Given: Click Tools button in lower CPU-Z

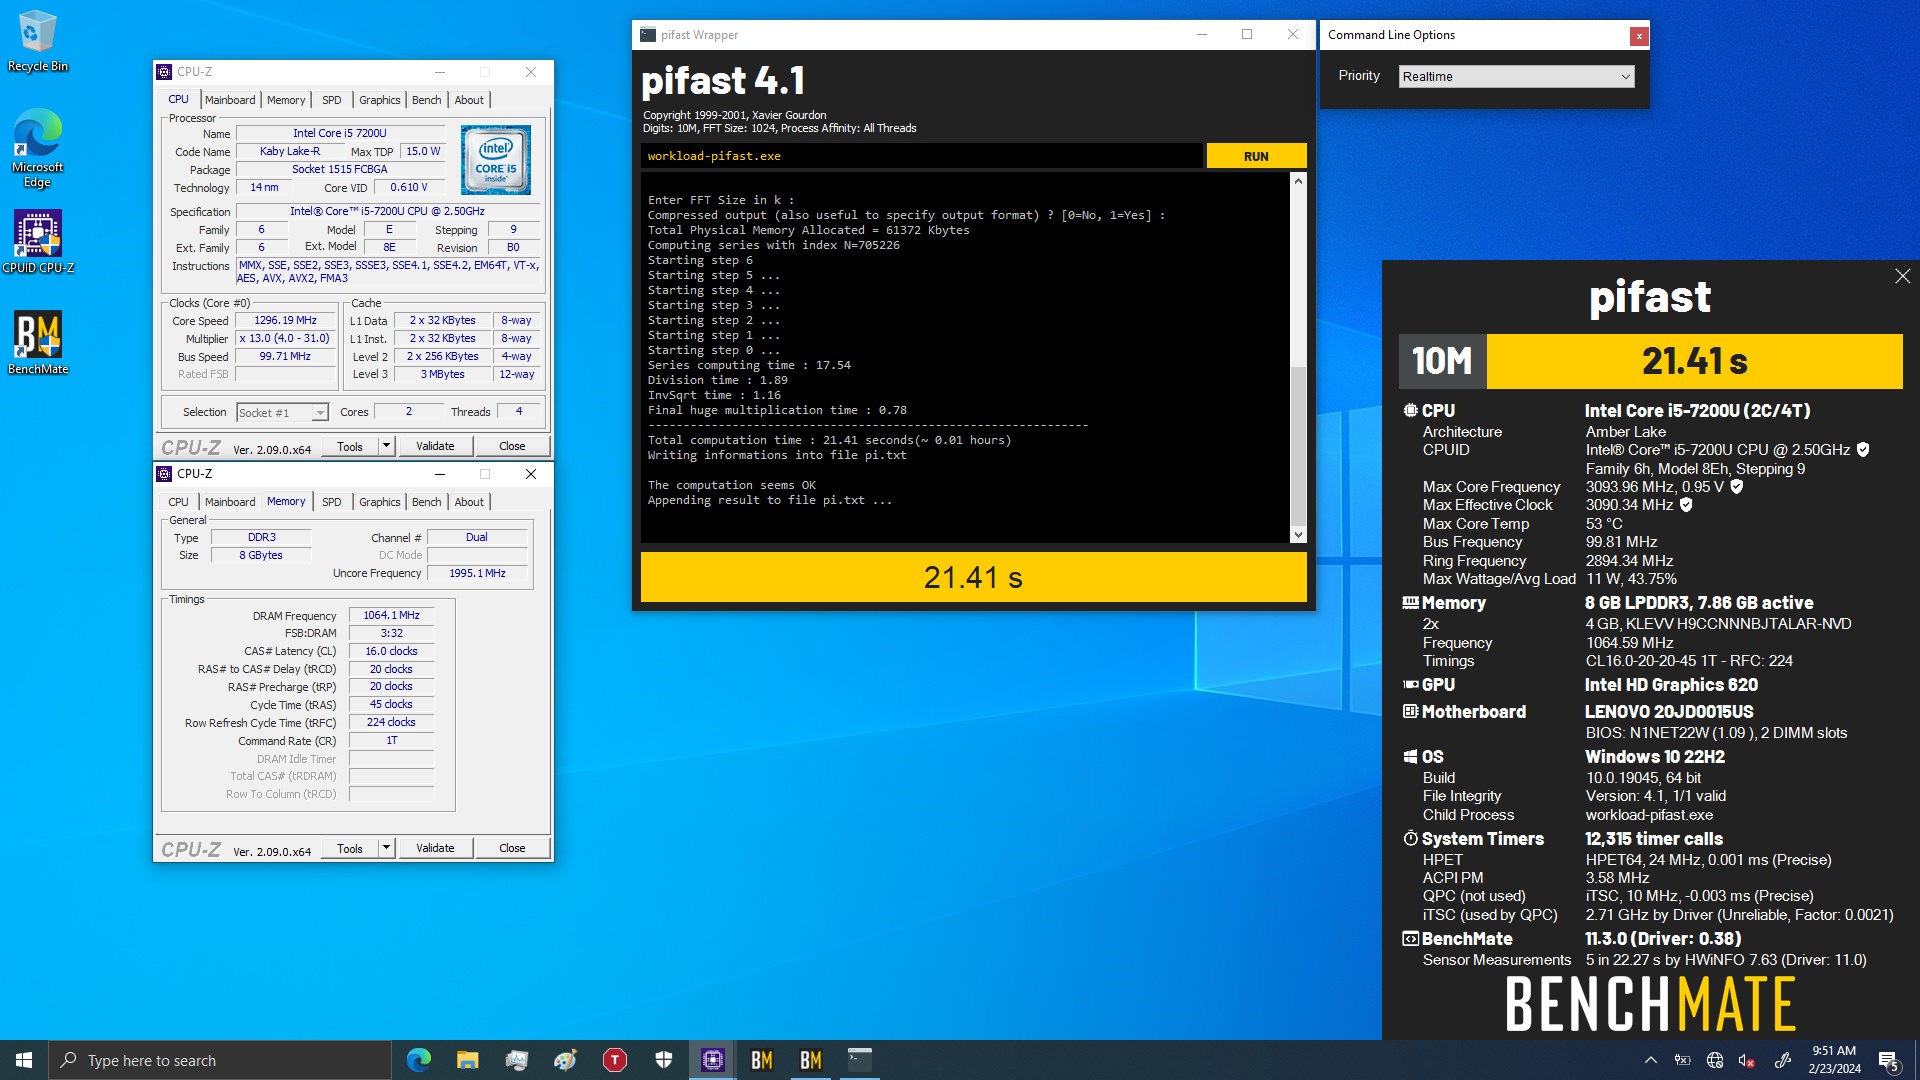Looking at the screenshot, I should pos(350,848).
